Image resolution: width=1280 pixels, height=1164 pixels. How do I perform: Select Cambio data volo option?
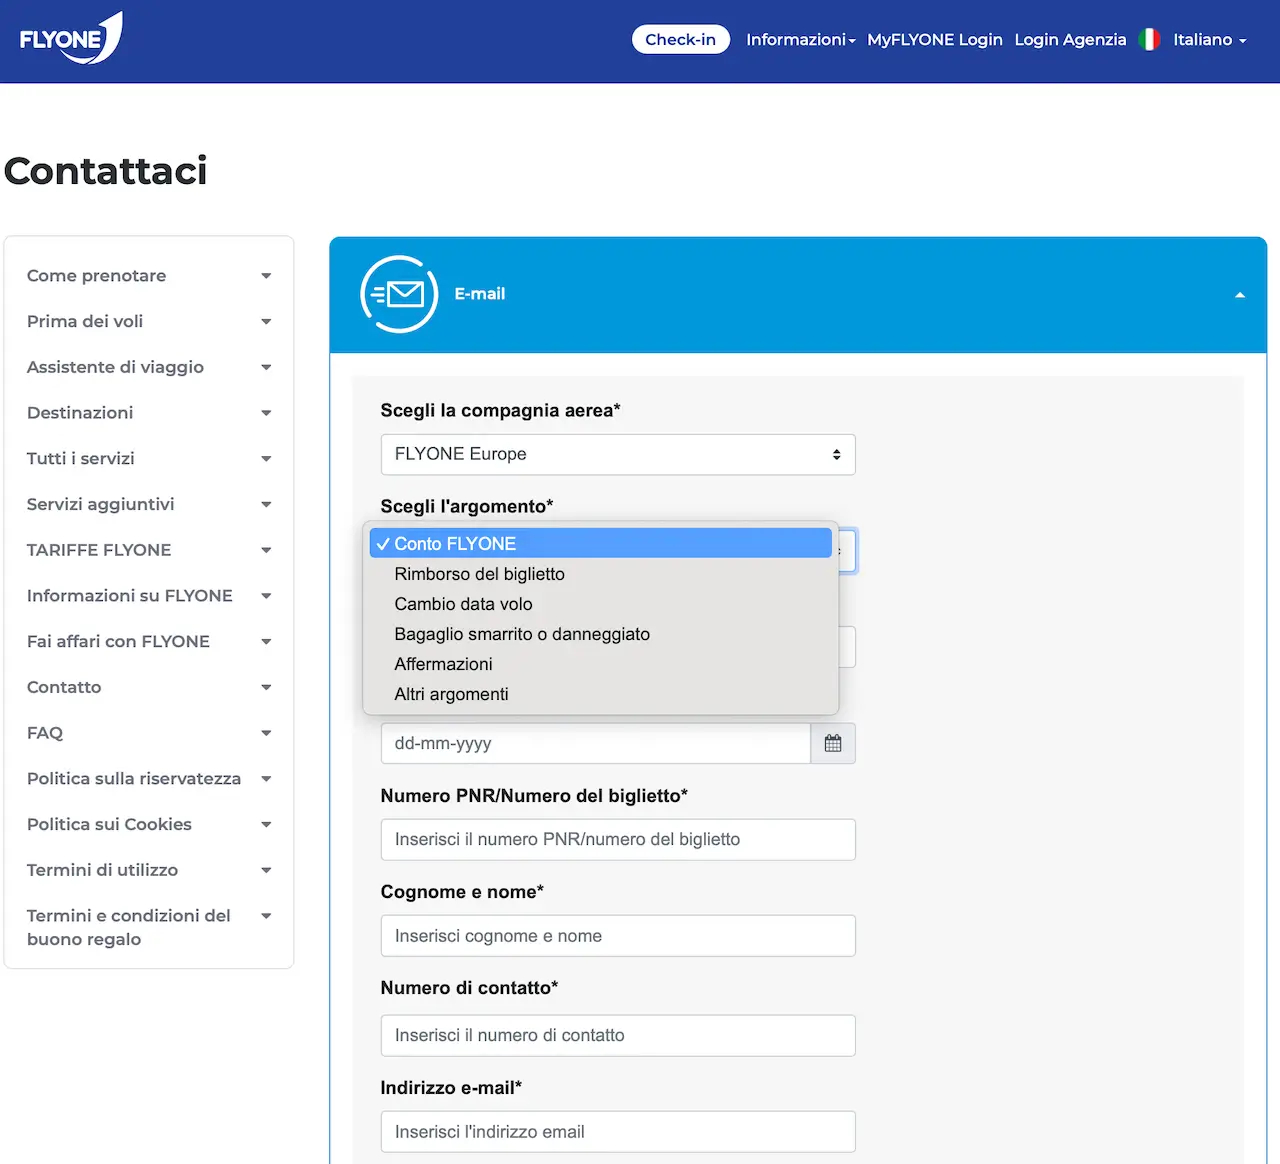coord(601,604)
